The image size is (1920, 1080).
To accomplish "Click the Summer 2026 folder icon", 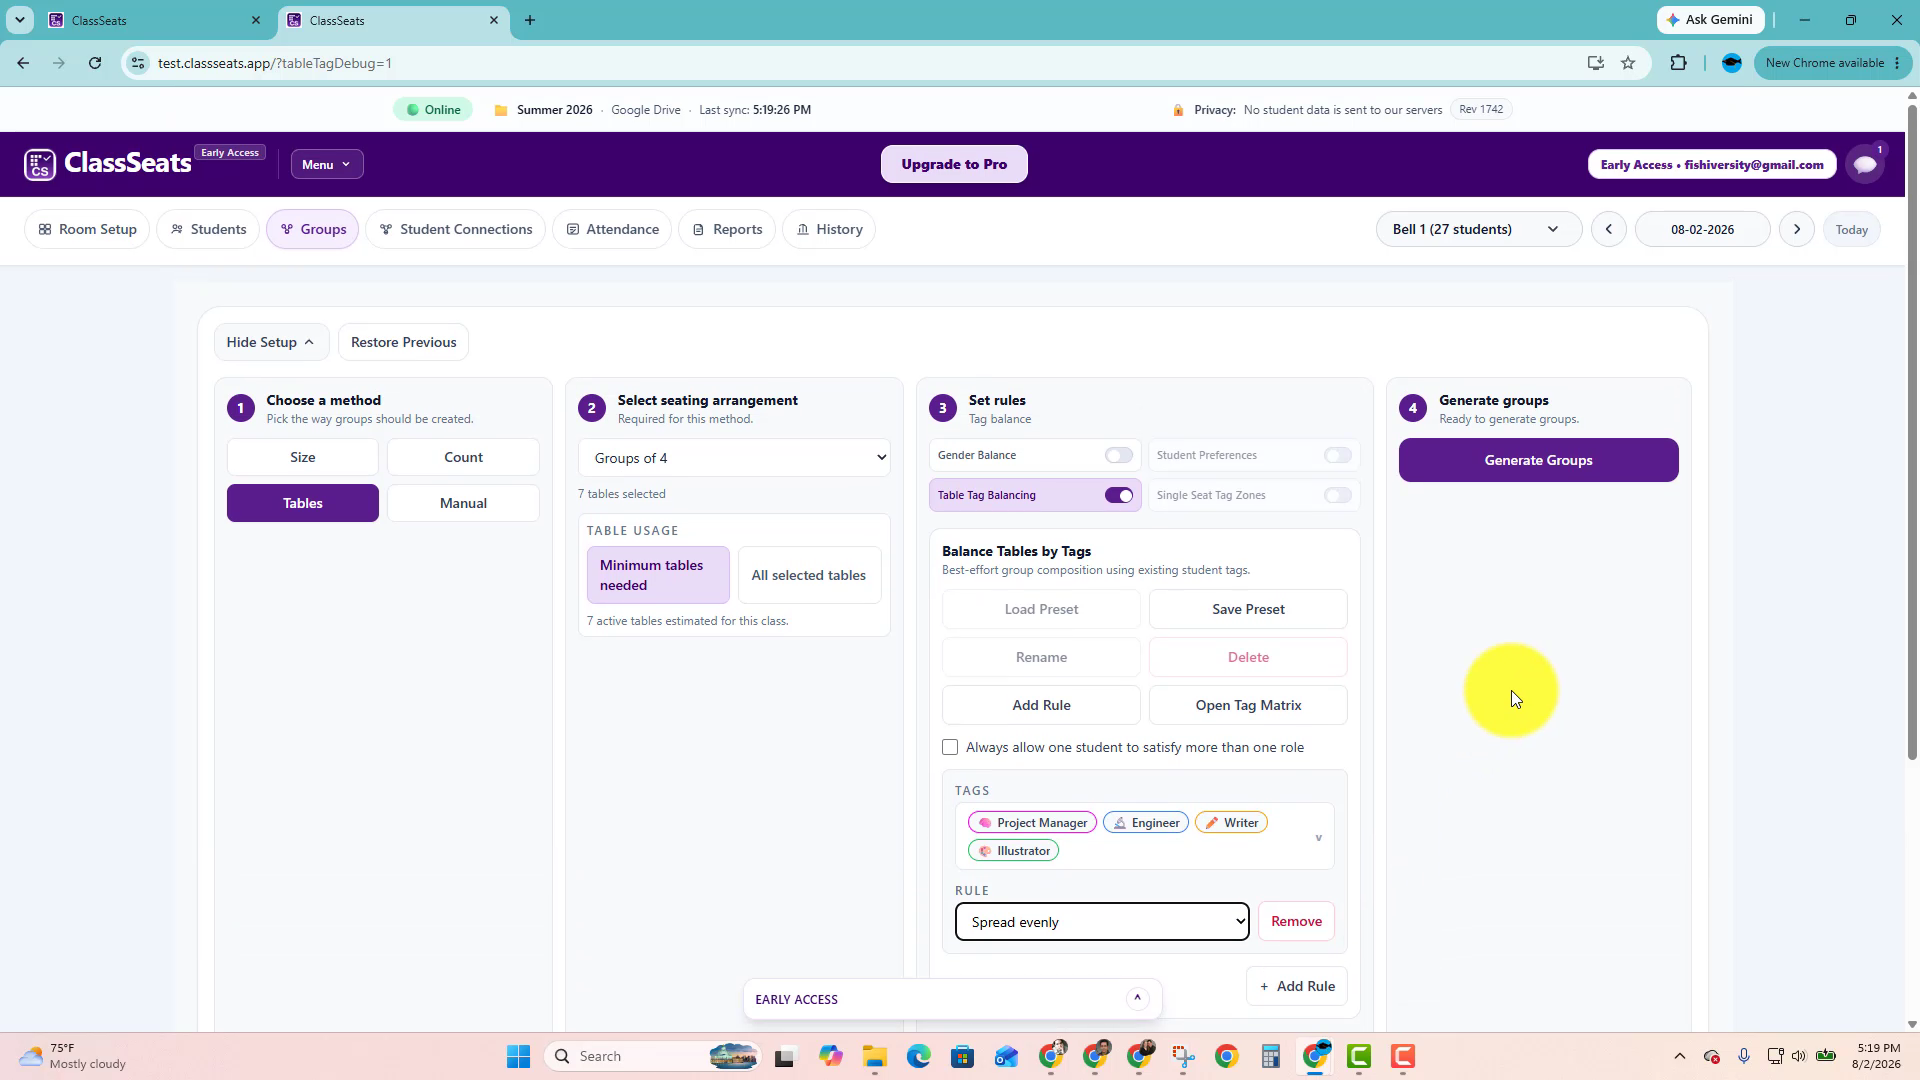I will 501,110.
